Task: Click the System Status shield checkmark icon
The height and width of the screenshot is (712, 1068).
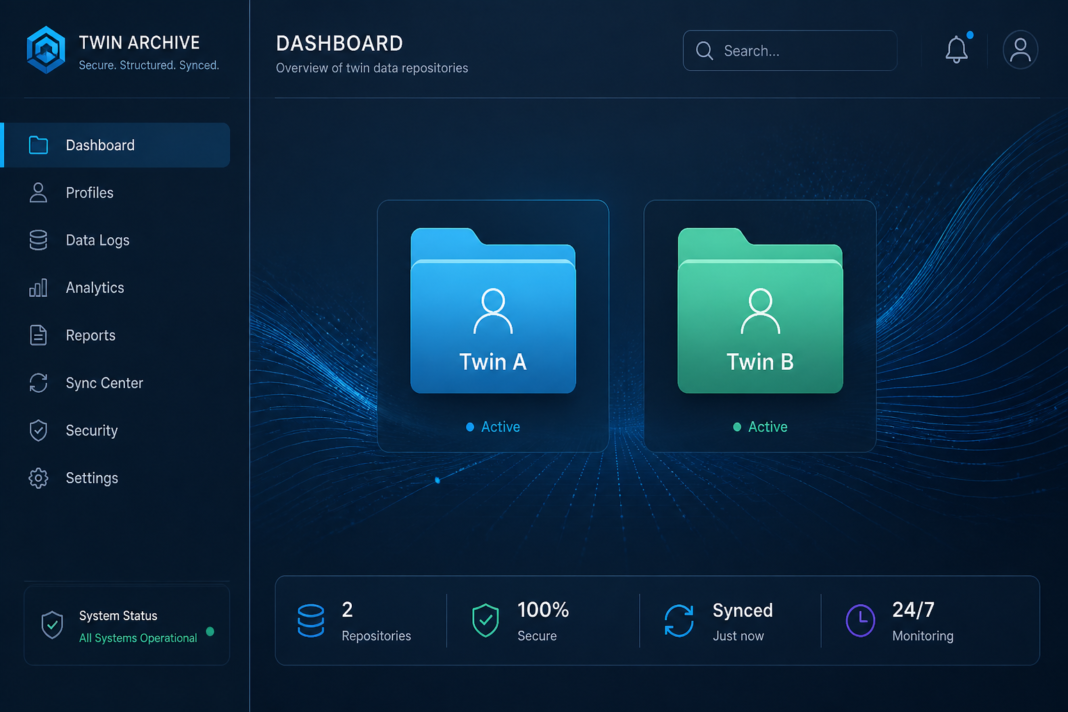Action: point(52,625)
